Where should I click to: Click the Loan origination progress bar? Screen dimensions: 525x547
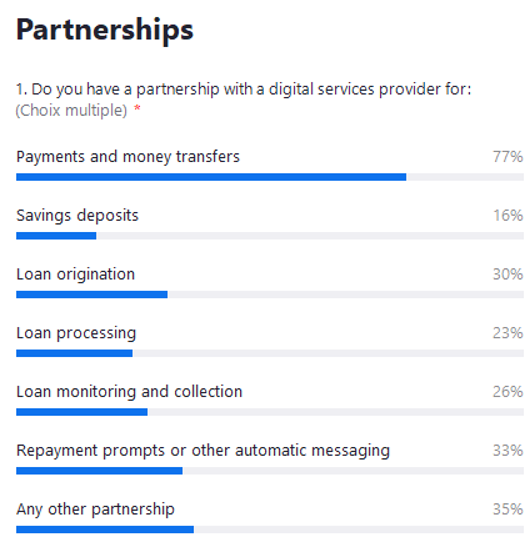pos(270,294)
